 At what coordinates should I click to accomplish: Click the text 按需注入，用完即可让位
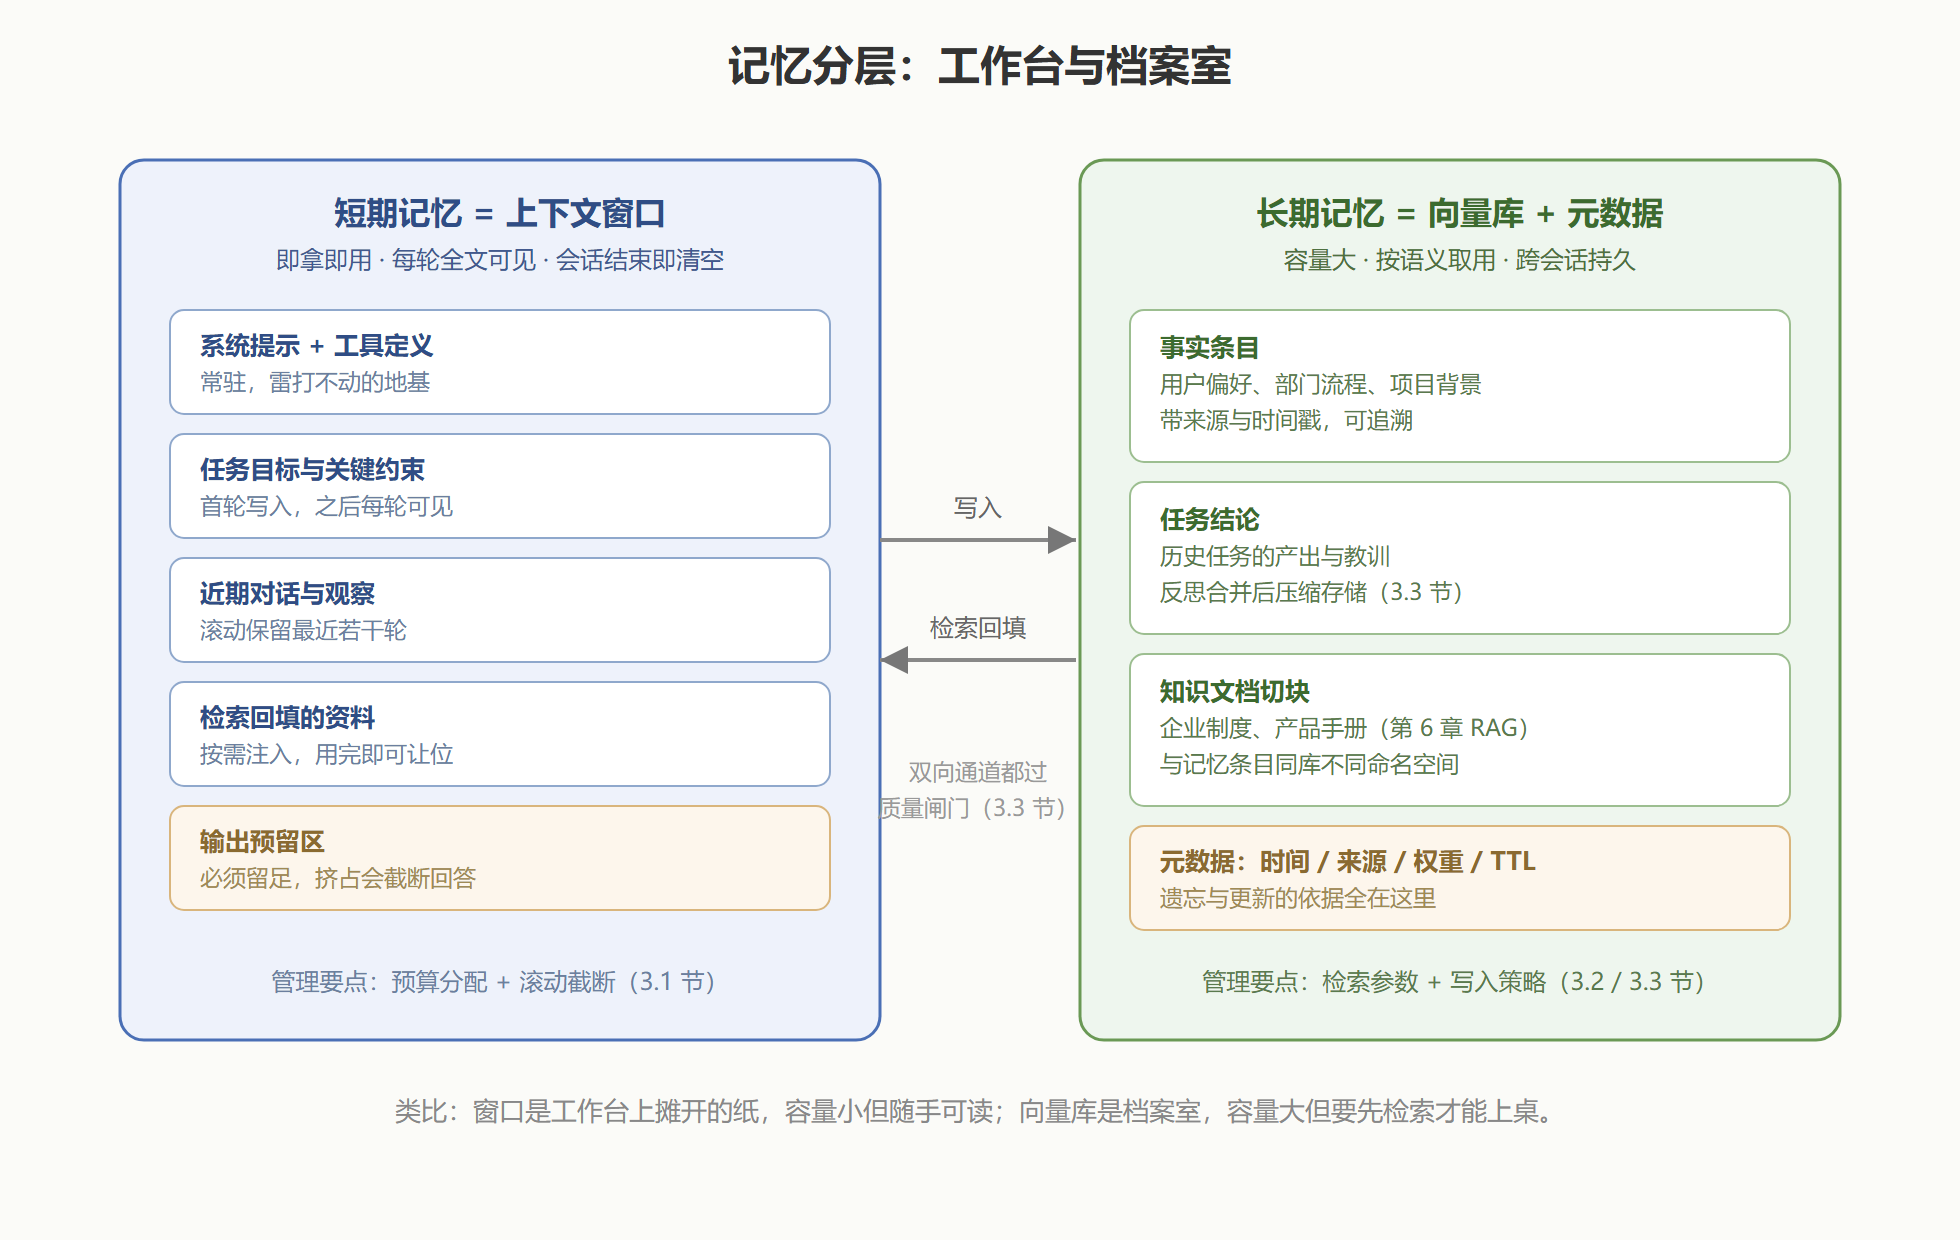(326, 754)
